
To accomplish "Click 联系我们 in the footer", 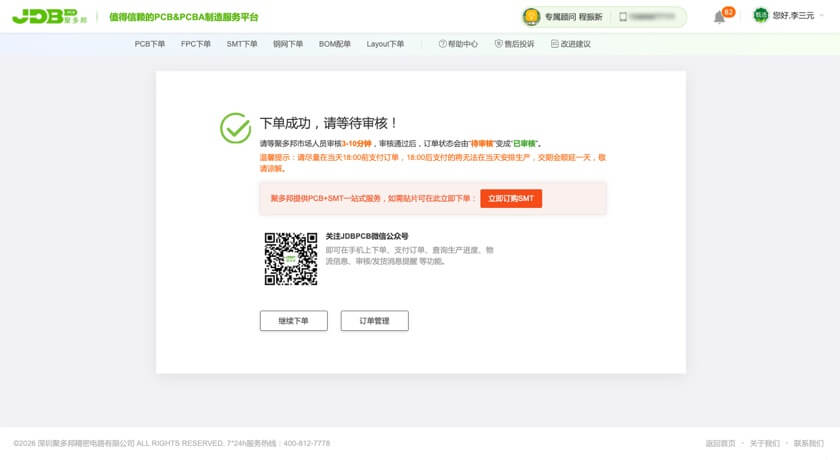I will (808, 443).
